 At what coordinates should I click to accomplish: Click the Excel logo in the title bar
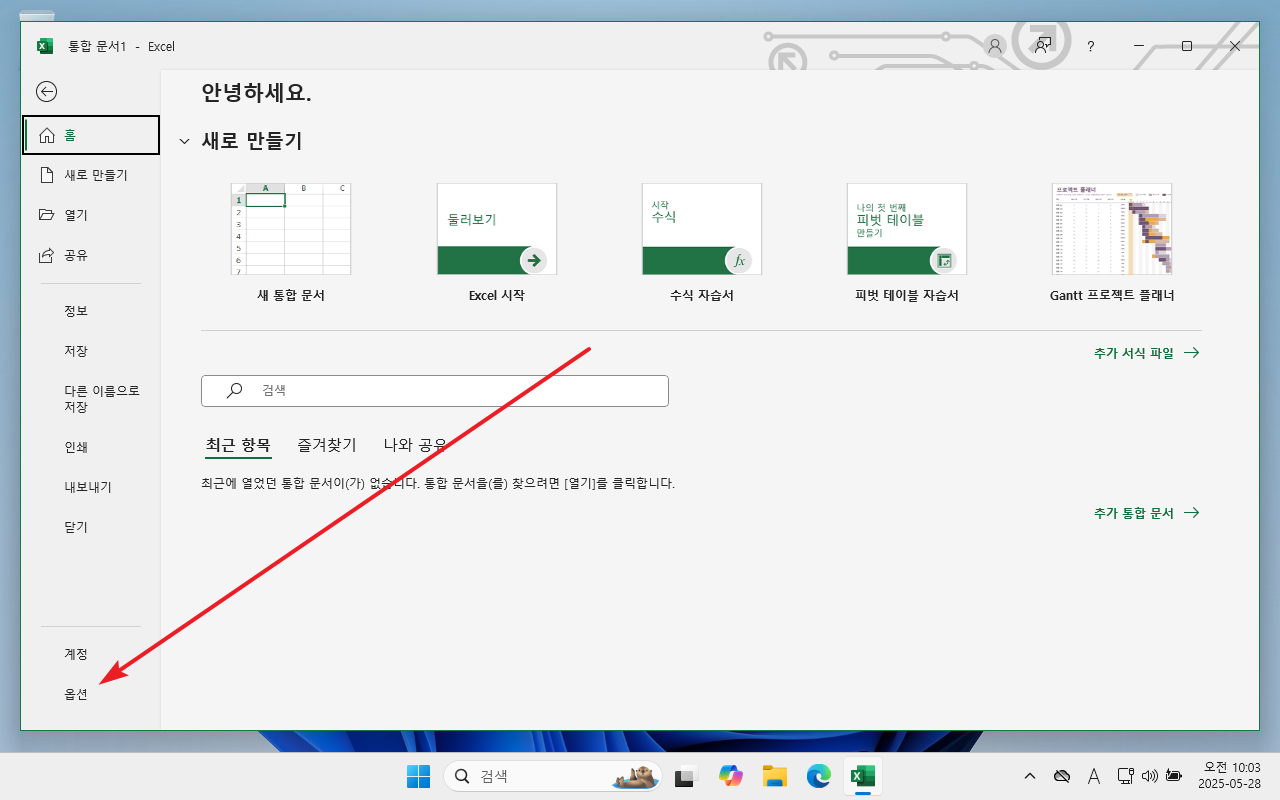[45, 46]
